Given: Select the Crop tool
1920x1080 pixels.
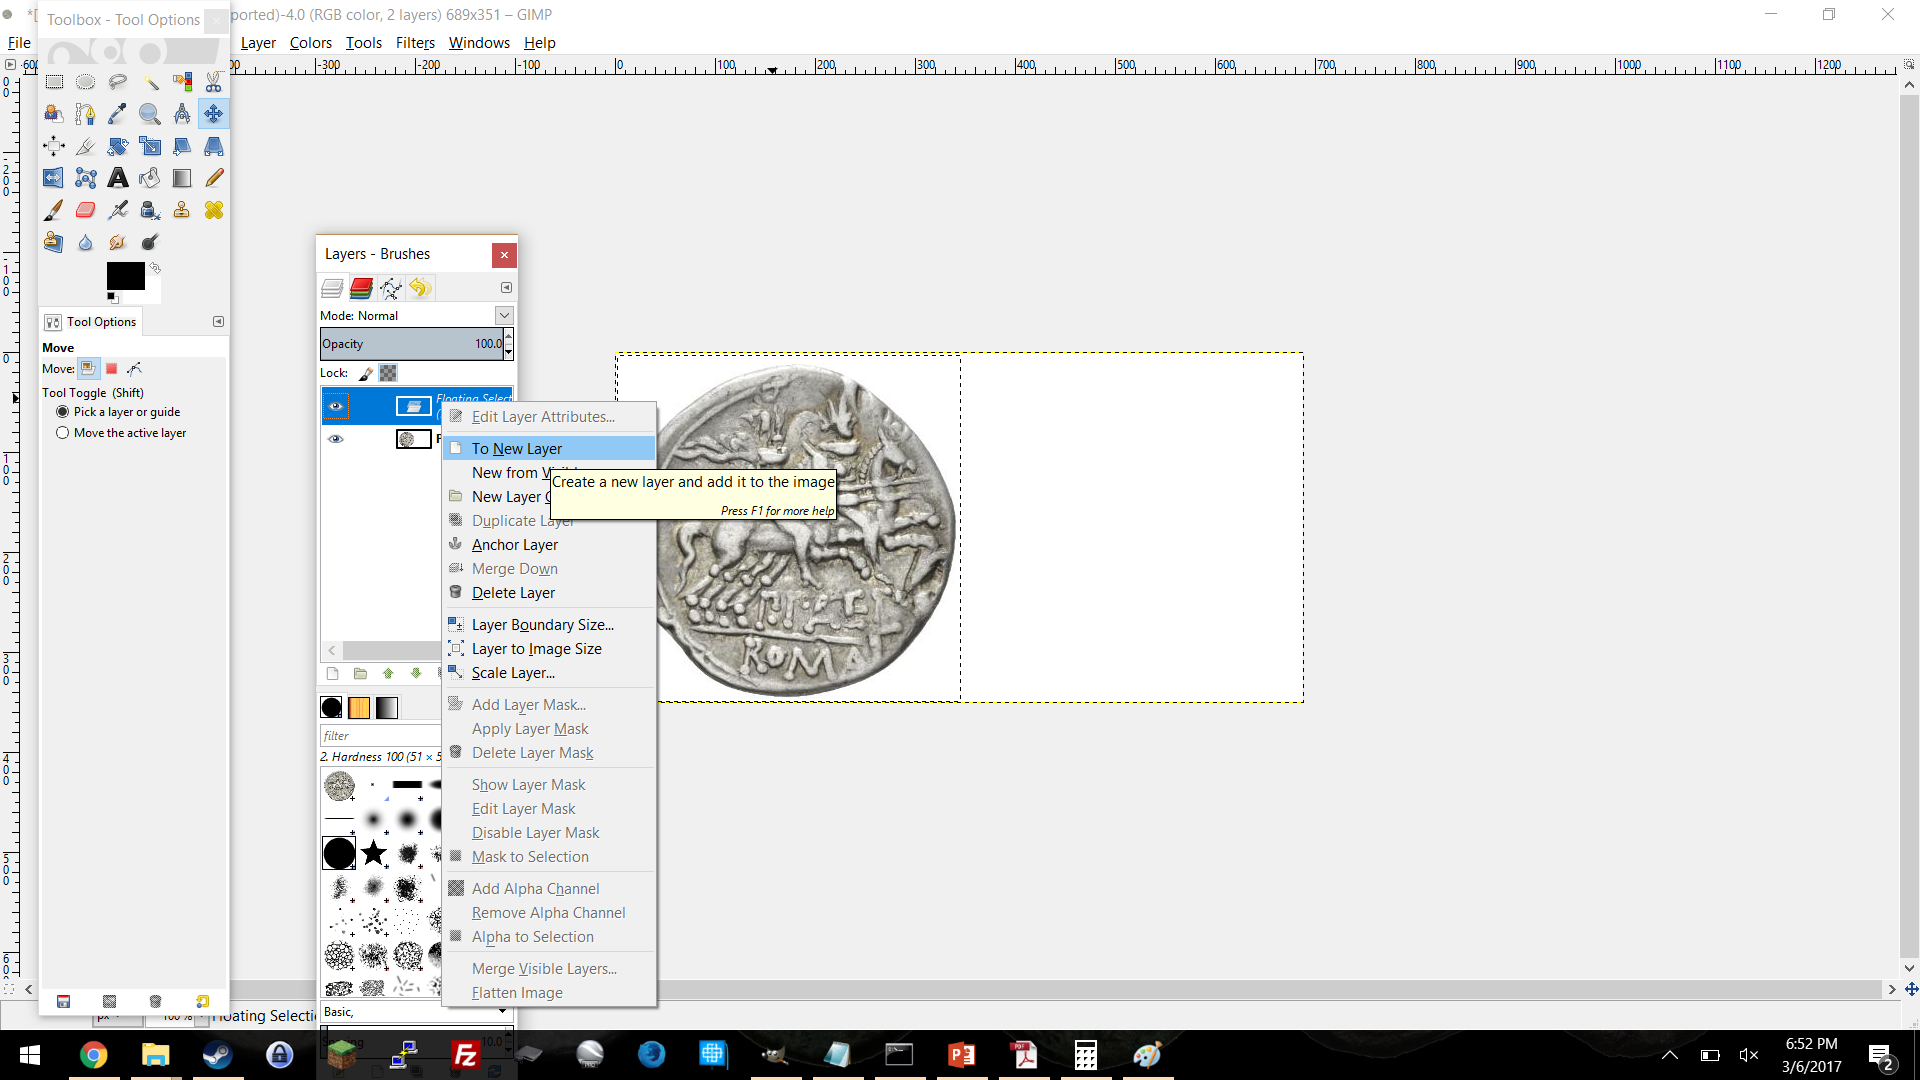Looking at the screenshot, I should pyautogui.click(x=86, y=146).
